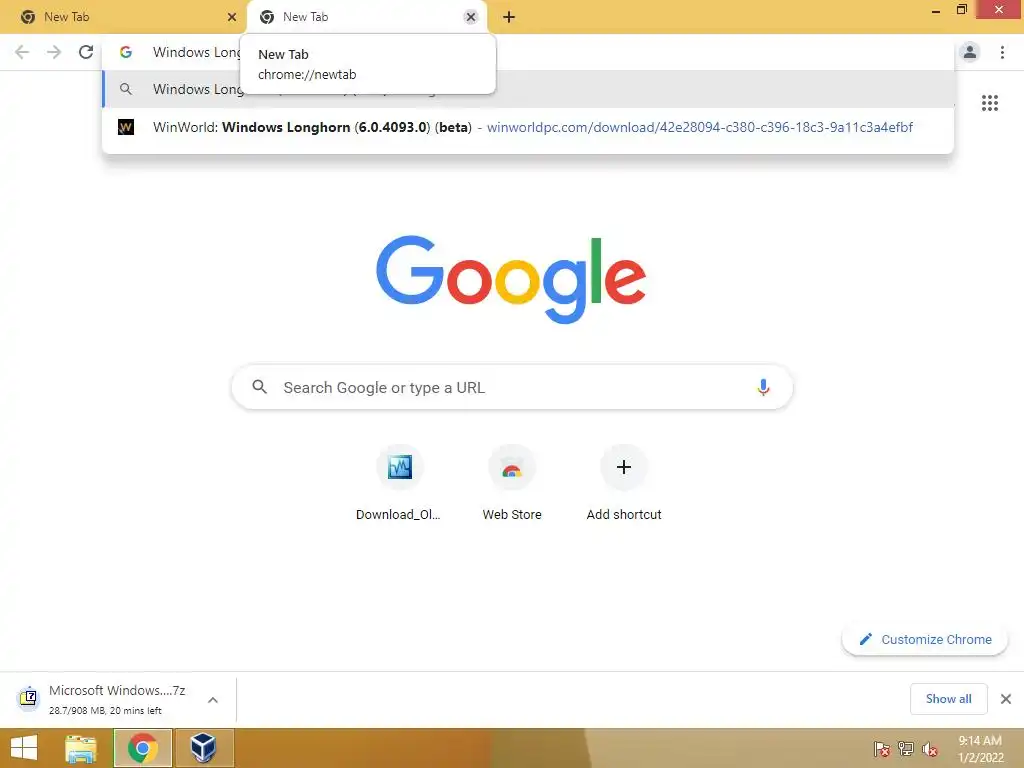The image size is (1024, 768).
Task: Click the WinWorld favicon in suggestions
Action: click(126, 127)
